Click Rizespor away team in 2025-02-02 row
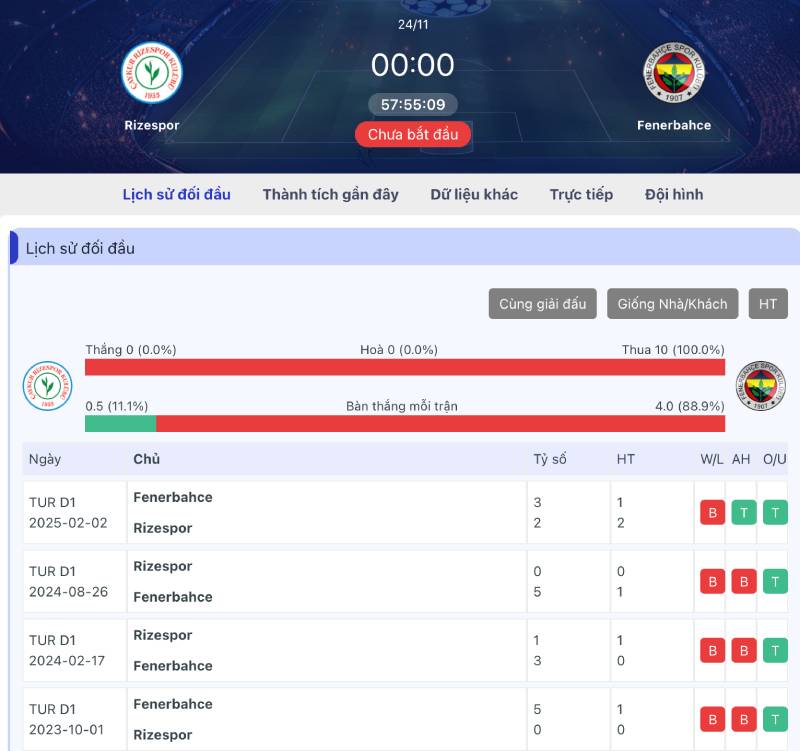Viewport: 800px width, 751px height. click(163, 528)
